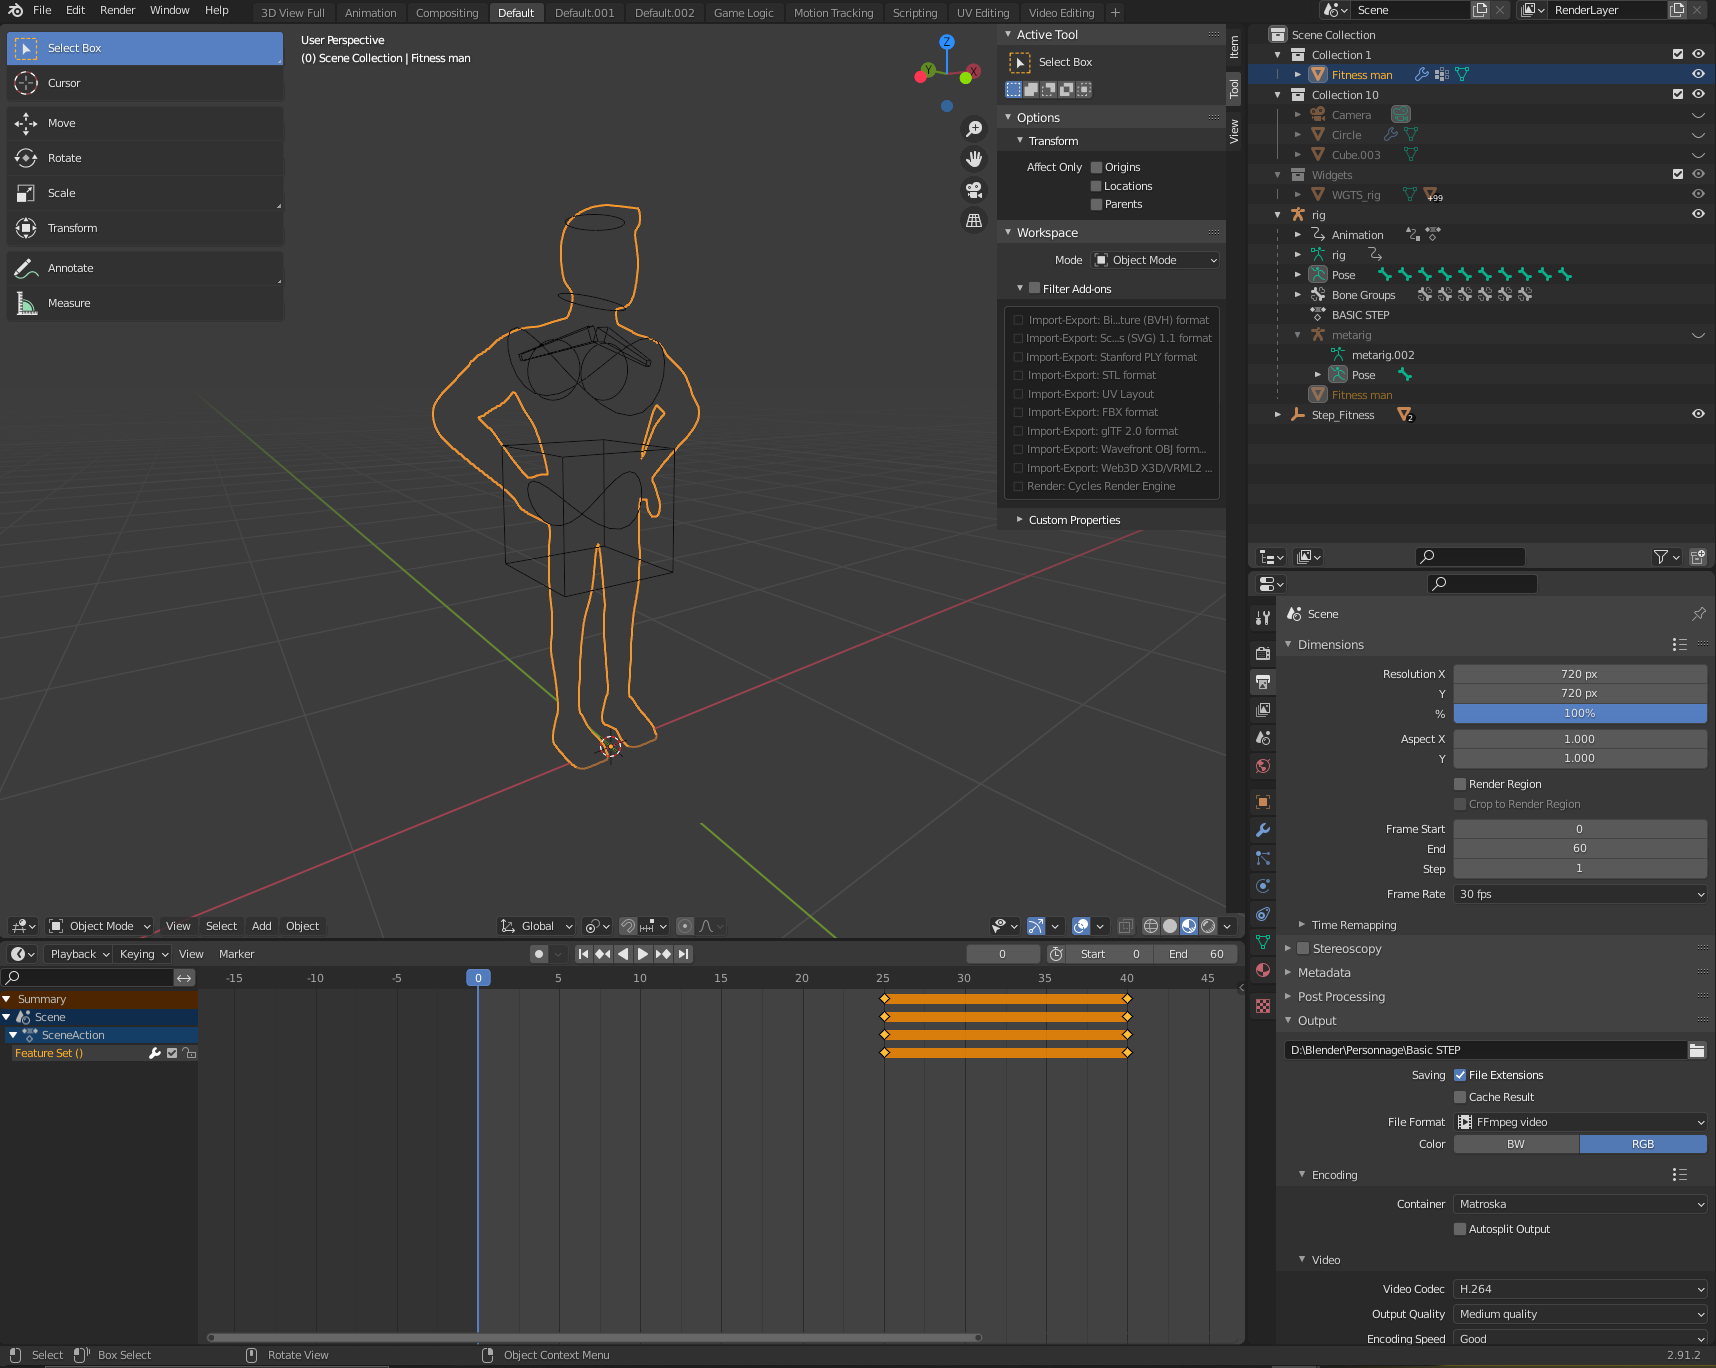Image resolution: width=1716 pixels, height=1368 pixels.
Task: Choose the Rotate tool
Action: tap(145, 158)
